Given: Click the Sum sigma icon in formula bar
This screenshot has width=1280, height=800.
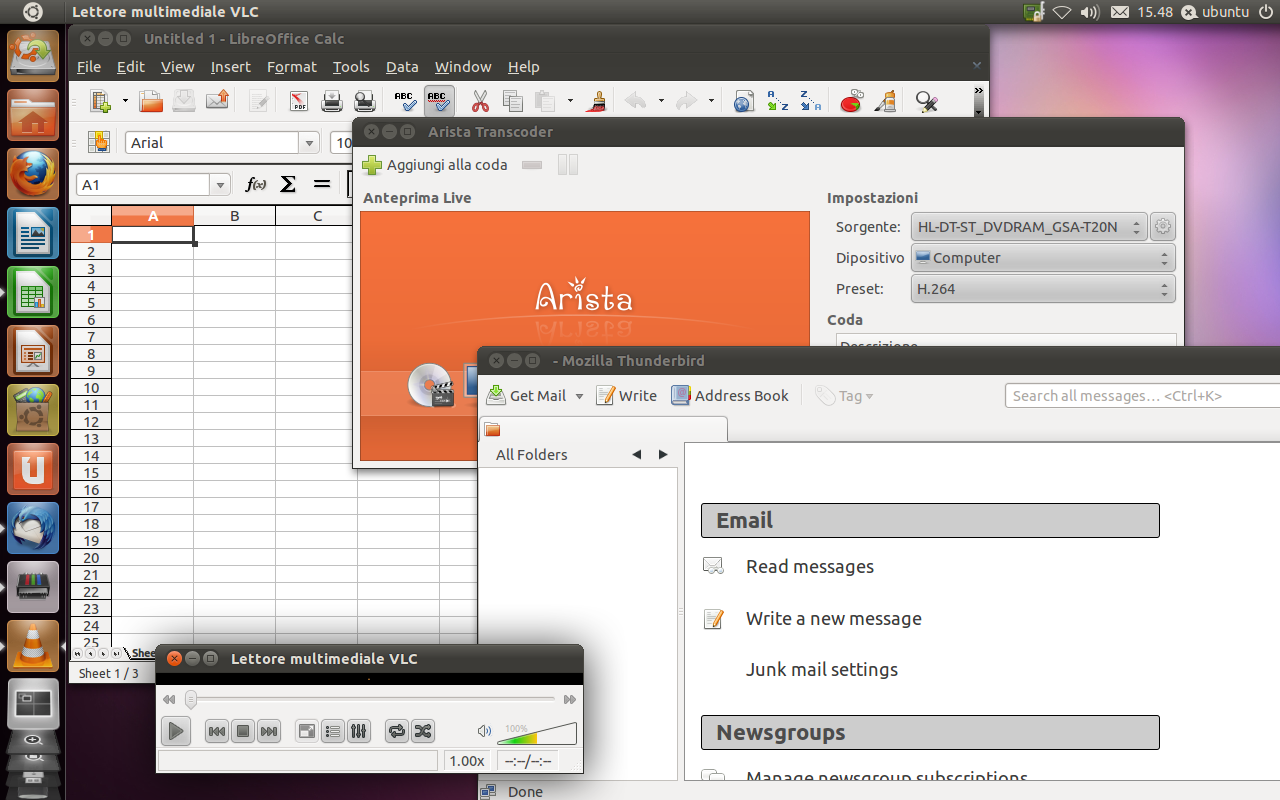Looking at the screenshot, I should coord(288,184).
